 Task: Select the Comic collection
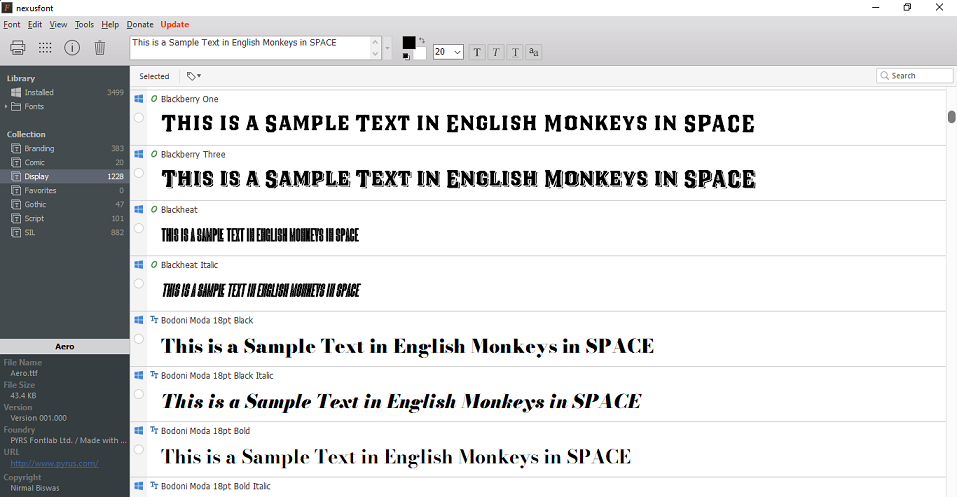[65, 162]
